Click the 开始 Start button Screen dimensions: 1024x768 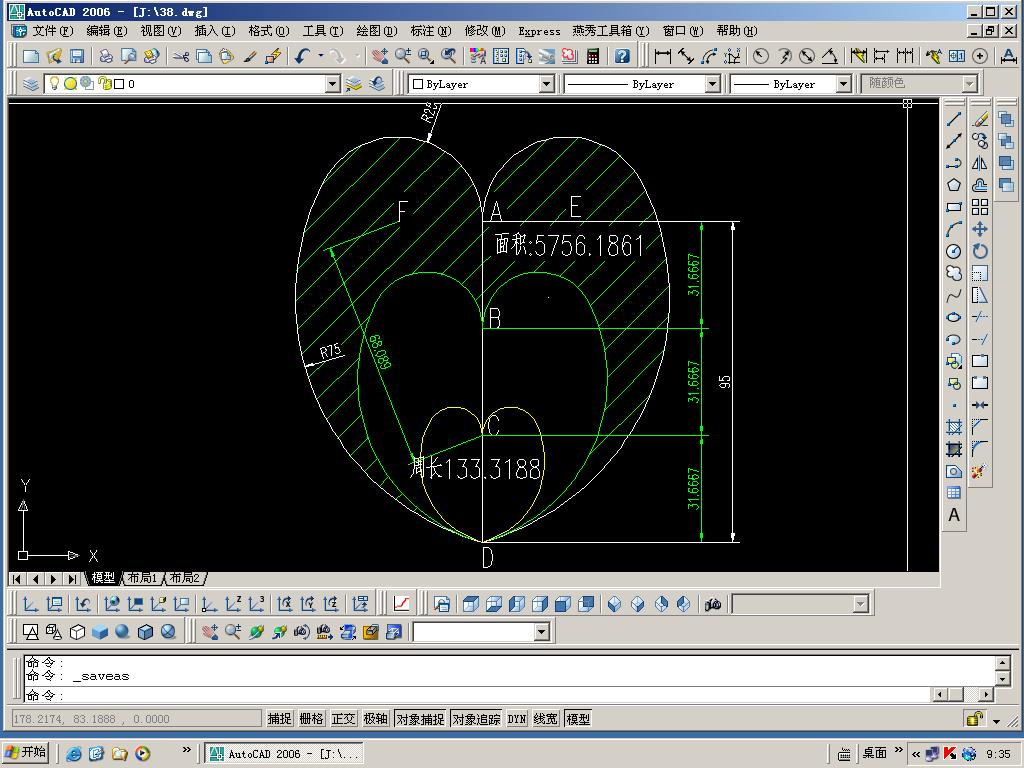pyautogui.click(x=25, y=752)
